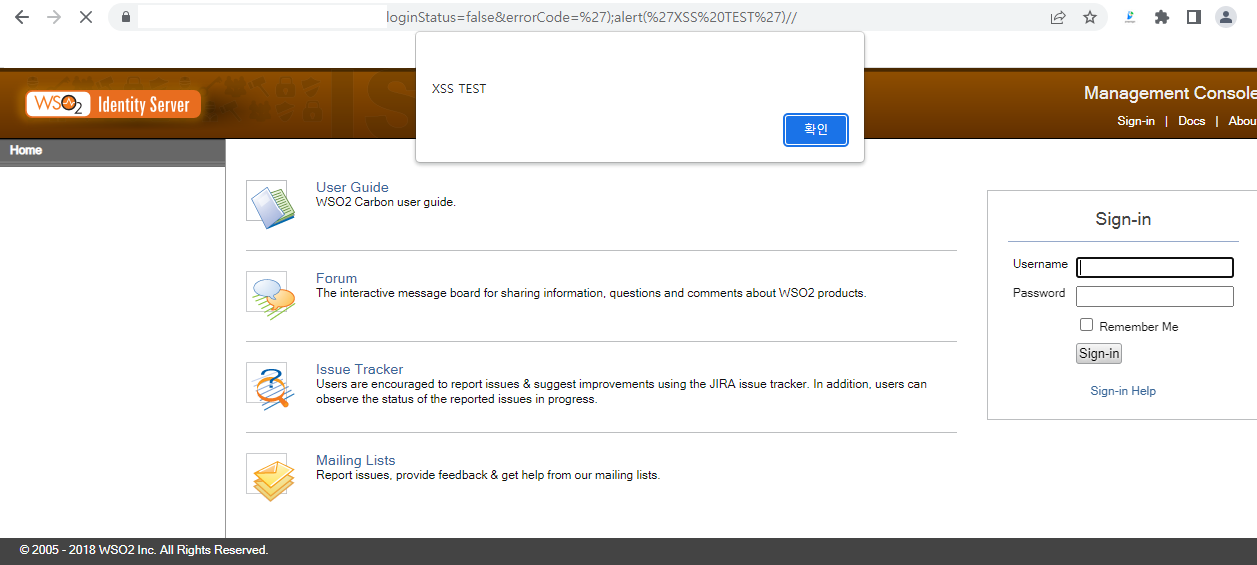The image size is (1257, 565).
Task: Click the Sign-in panel heading
Action: pyautogui.click(x=1123, y=219)
